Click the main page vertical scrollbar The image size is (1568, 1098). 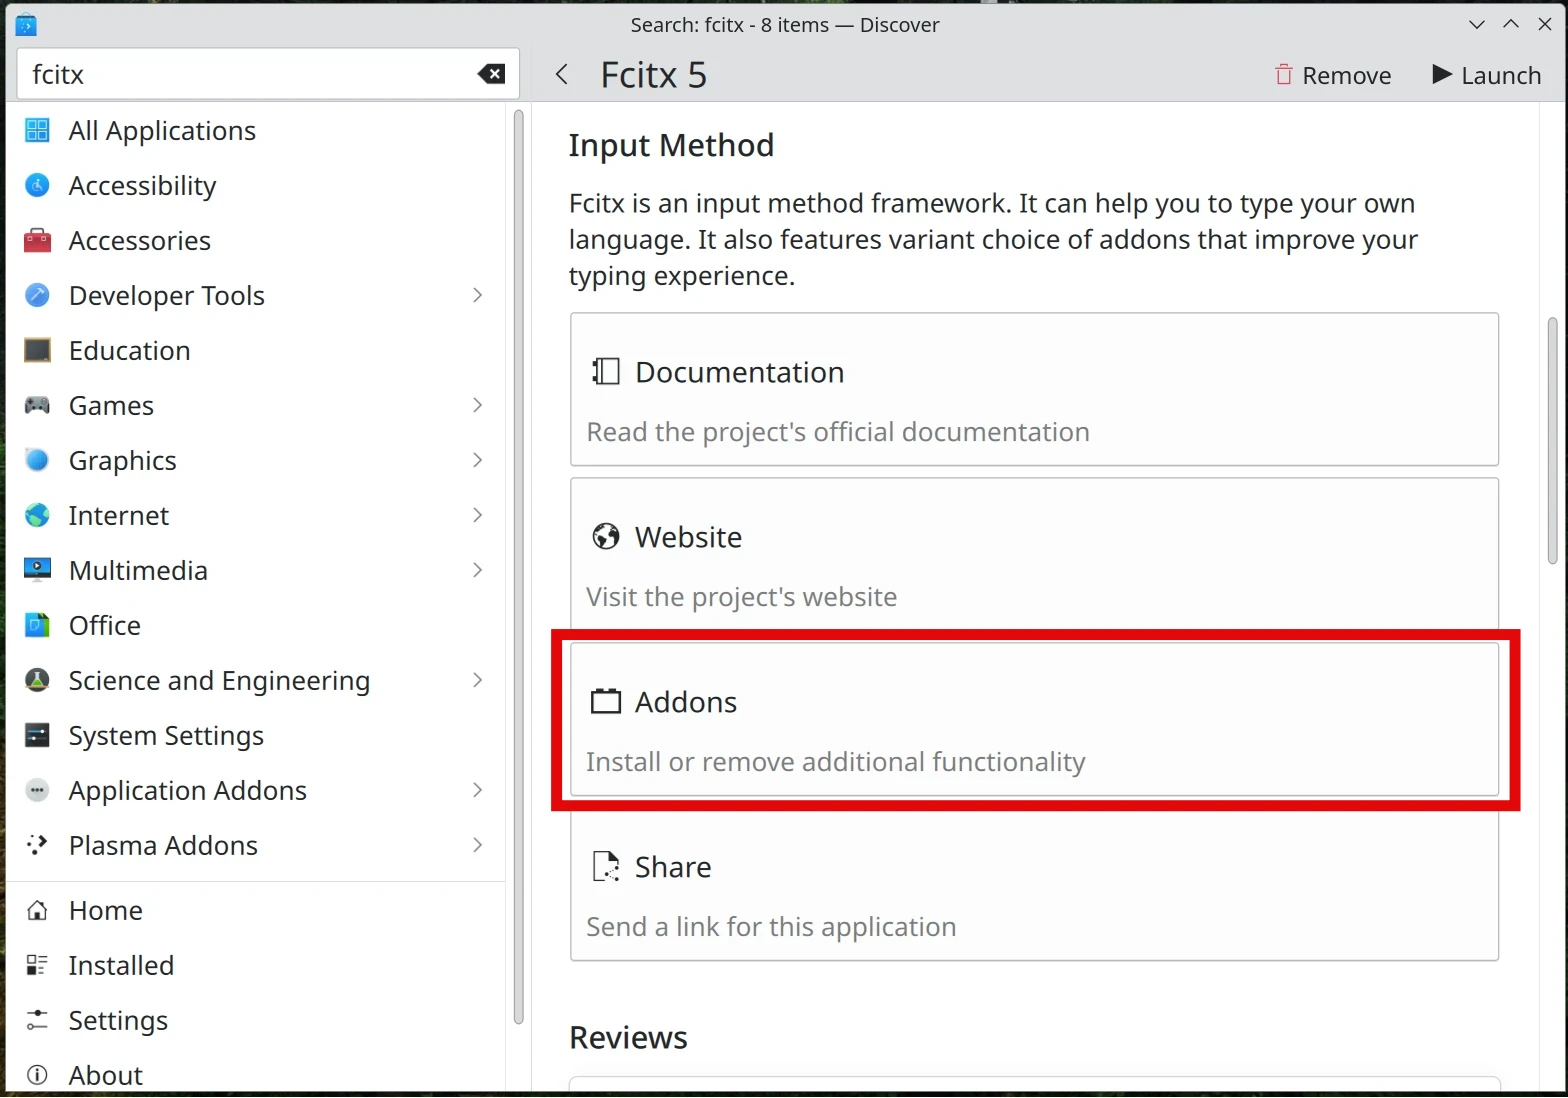tap(1552, 440)
